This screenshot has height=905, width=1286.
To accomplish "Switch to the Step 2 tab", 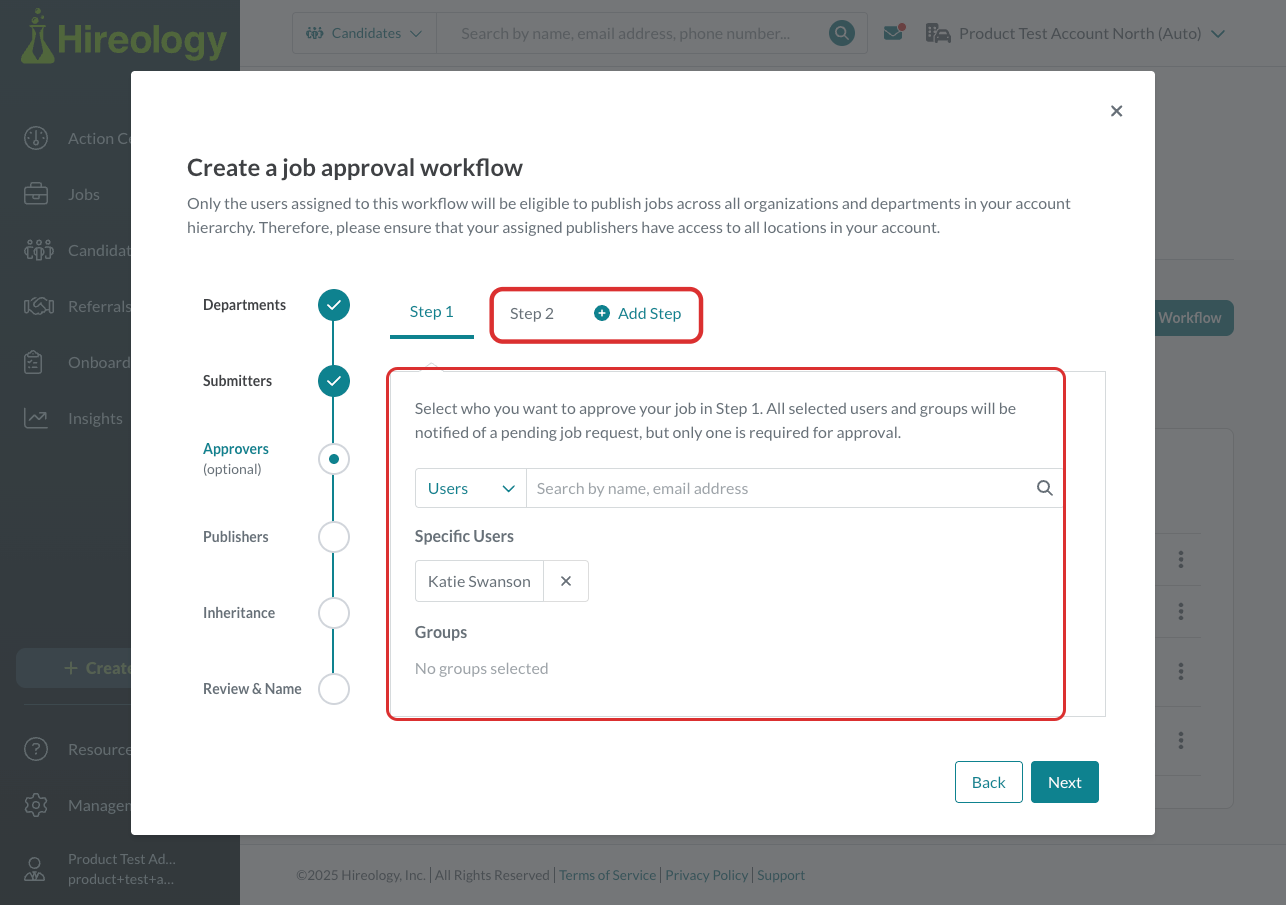I will (532, 313).
